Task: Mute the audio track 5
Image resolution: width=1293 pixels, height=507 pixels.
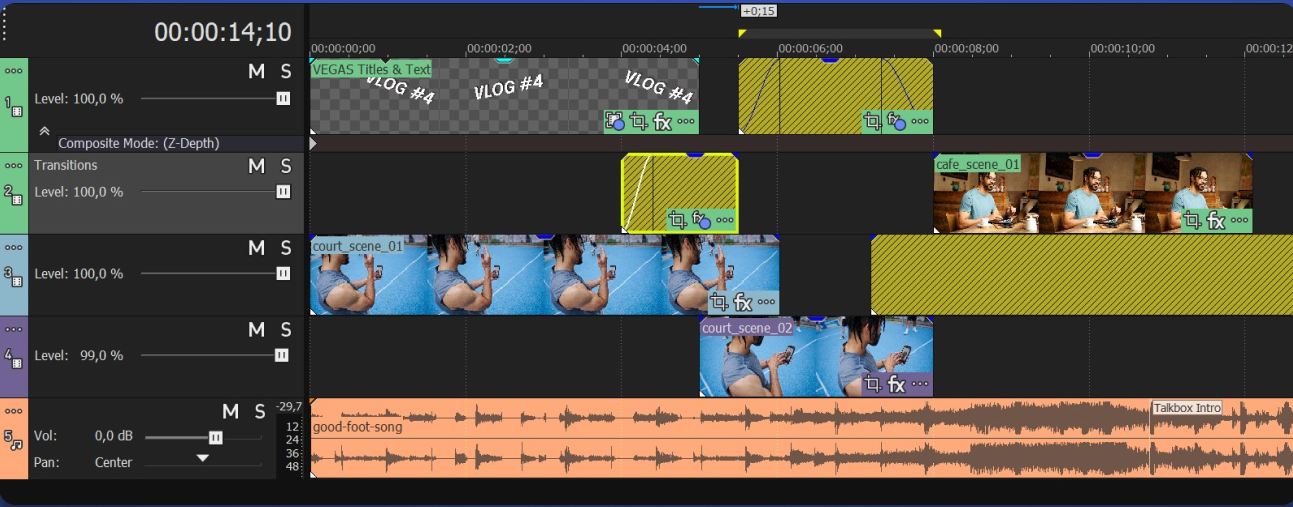Action: [x=230, y=411]
